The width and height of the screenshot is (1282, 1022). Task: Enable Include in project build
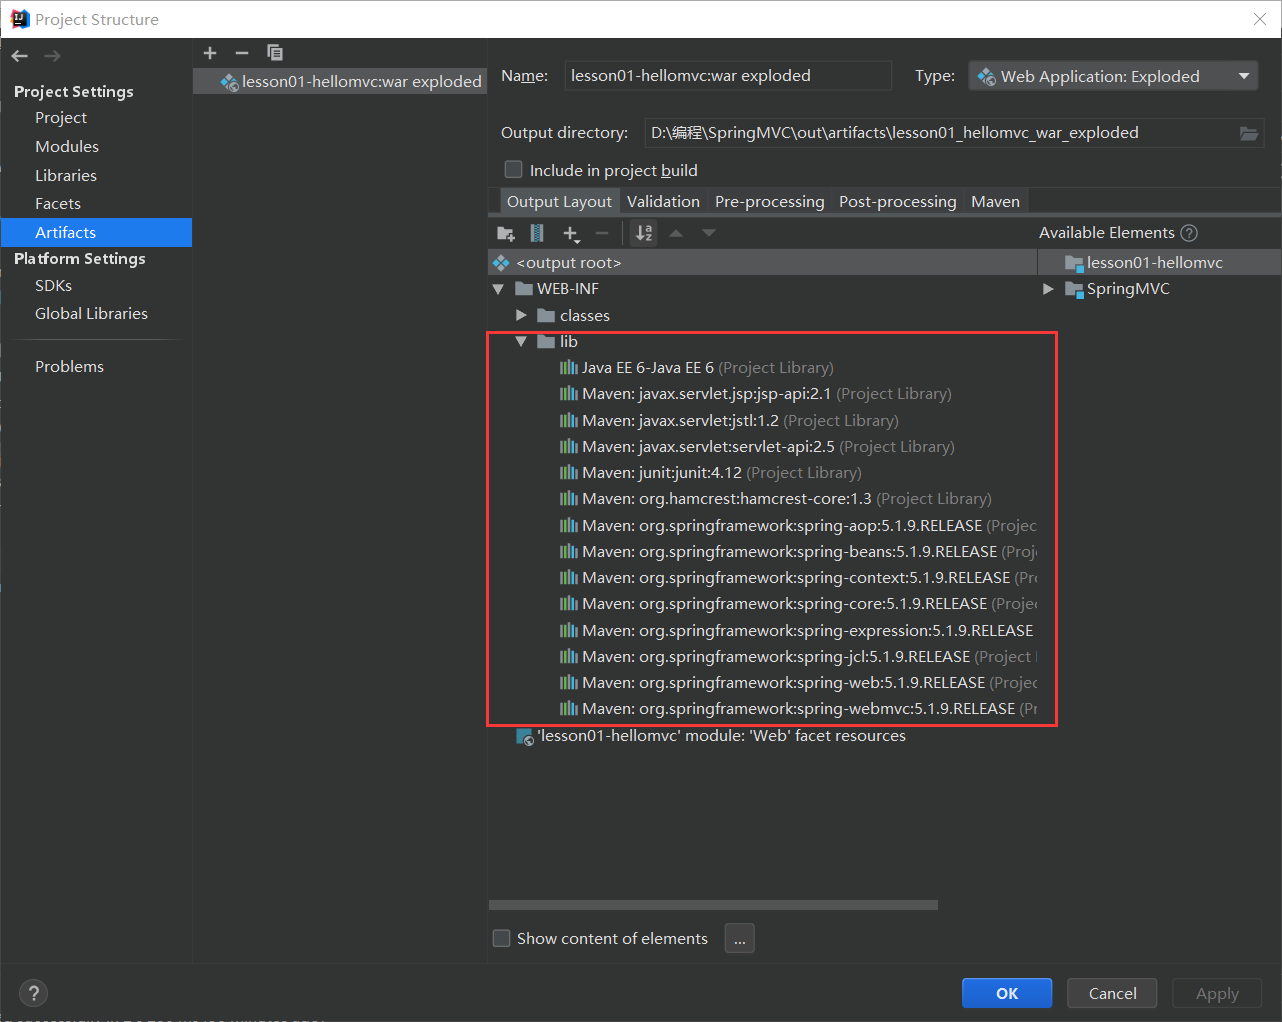point(514,170)
